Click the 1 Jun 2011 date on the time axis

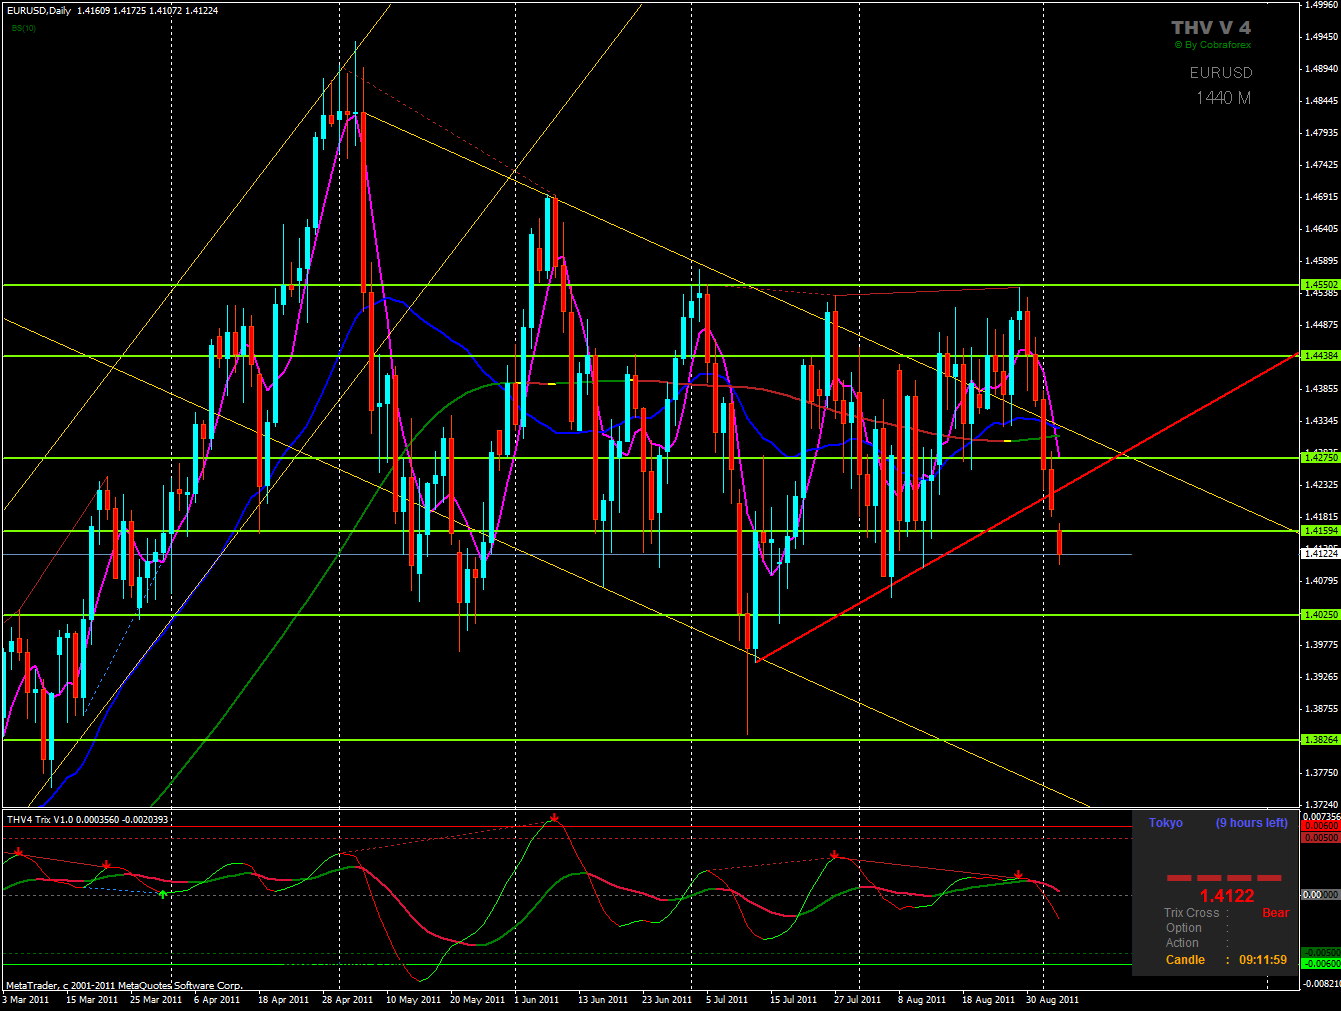click(537, 1000)
